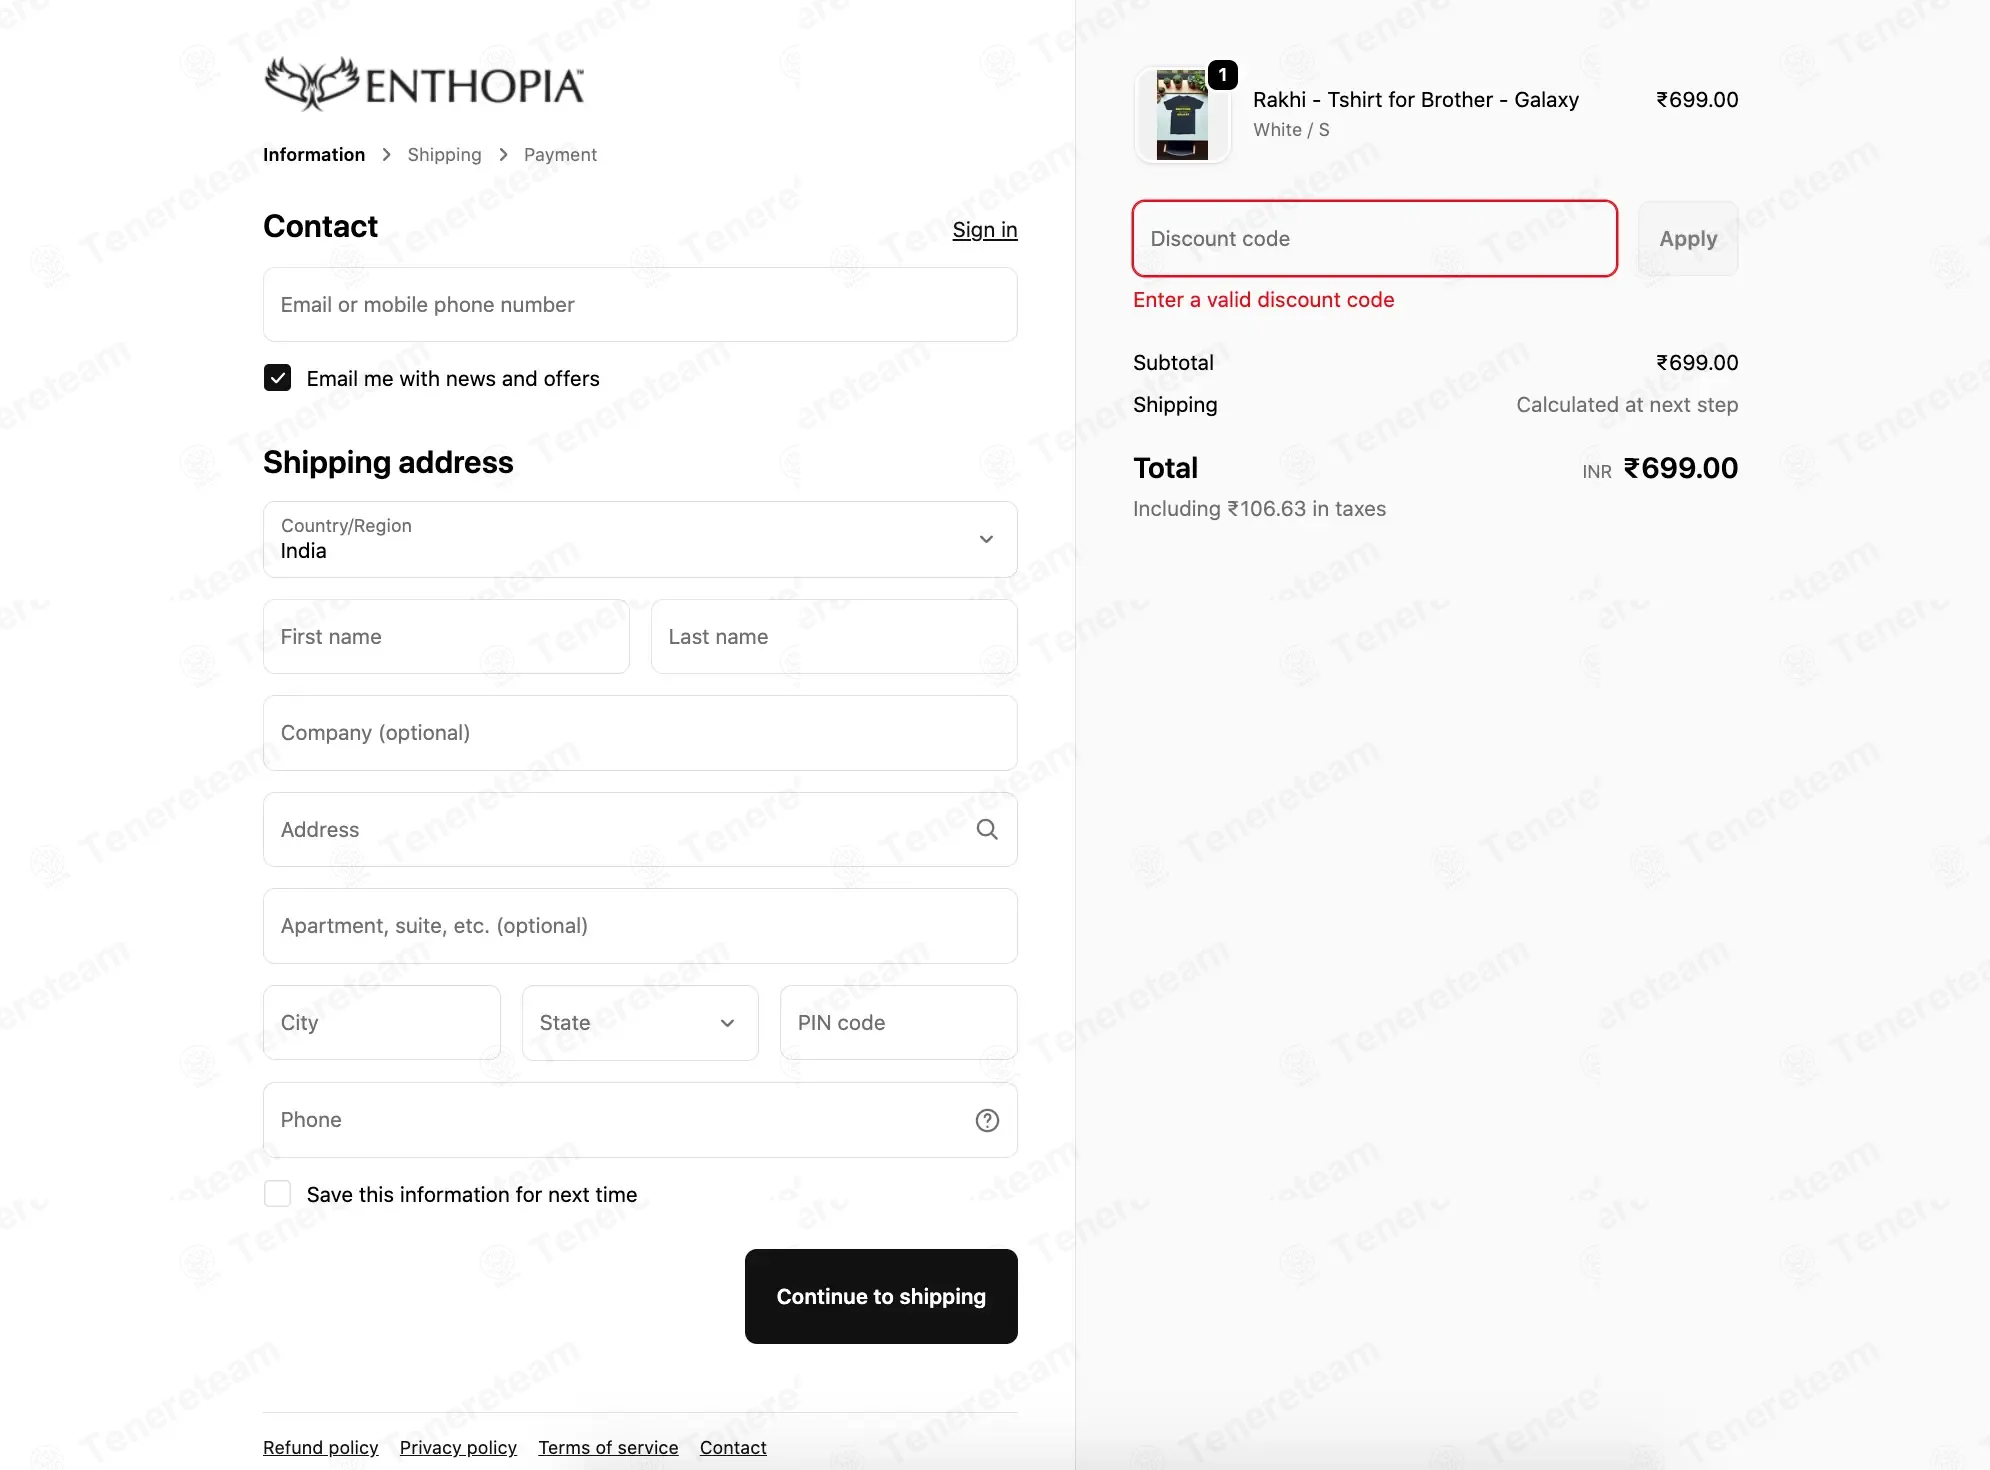Apply the discount code
The image size is (1990, 1470).
(x=1688, y=239)
